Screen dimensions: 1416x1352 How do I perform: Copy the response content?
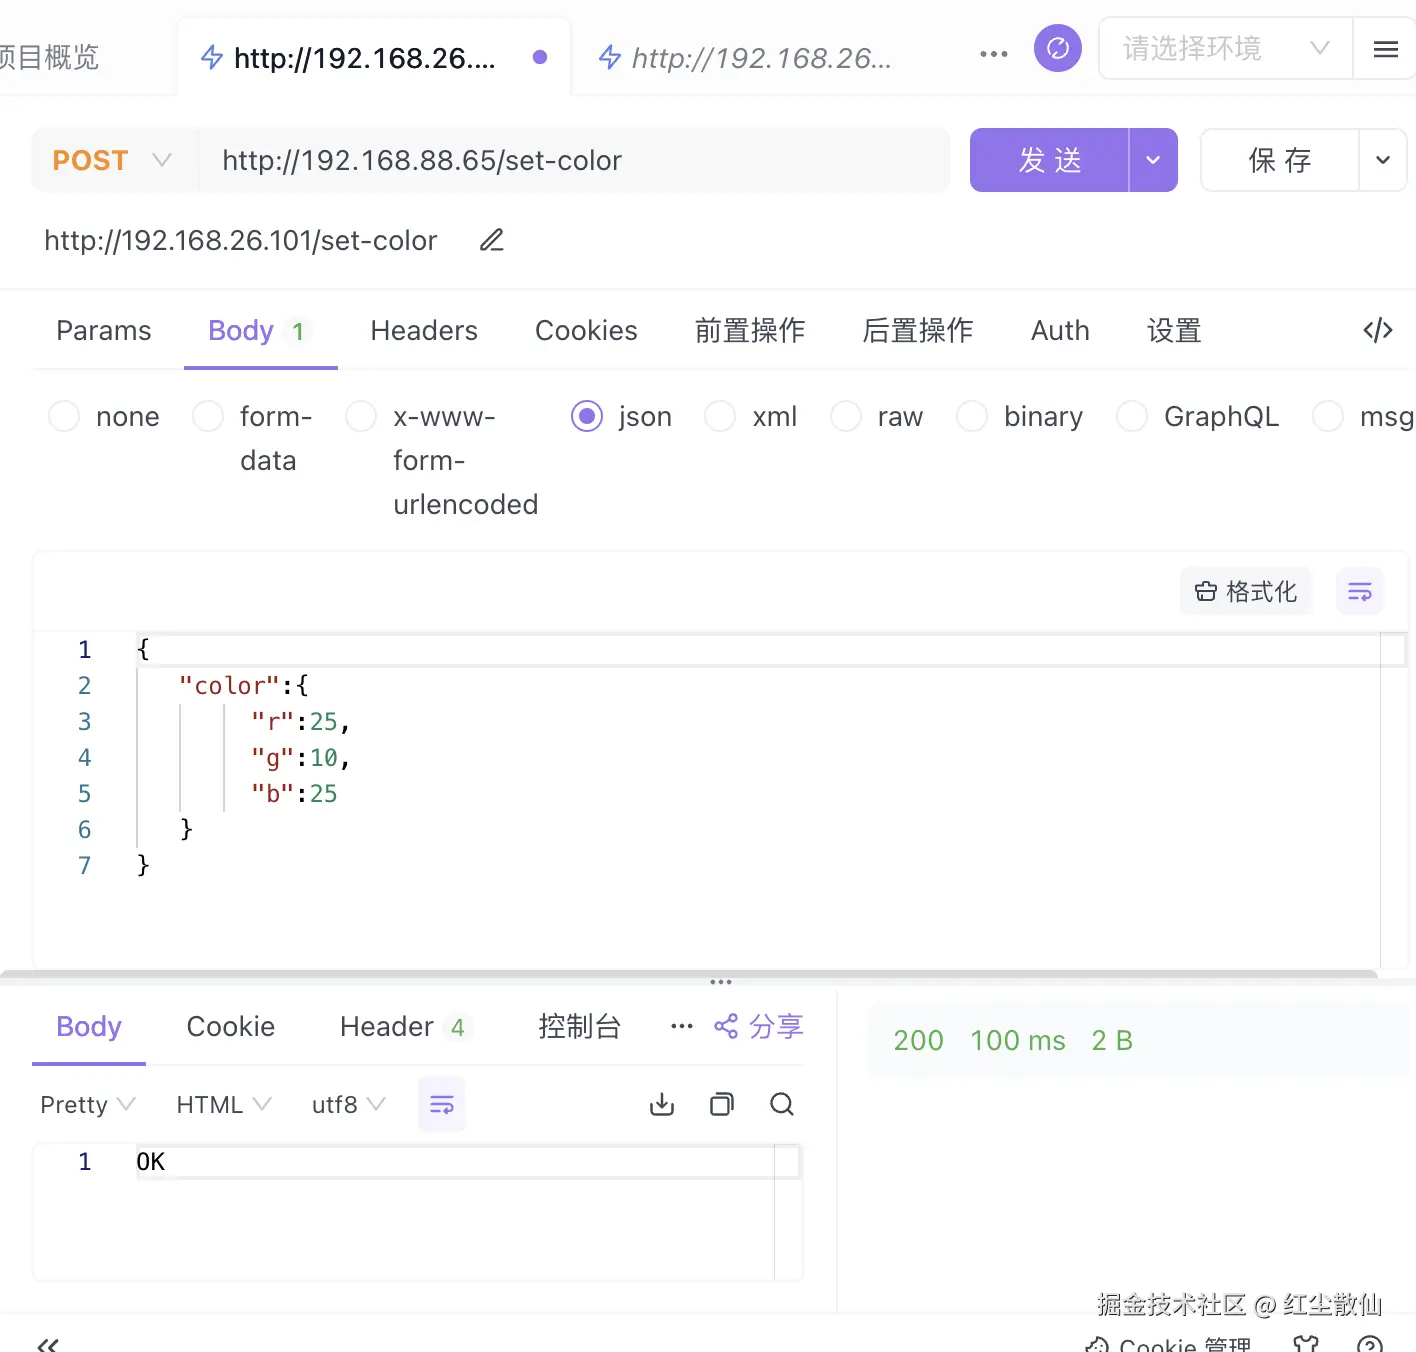(722, 1104)
